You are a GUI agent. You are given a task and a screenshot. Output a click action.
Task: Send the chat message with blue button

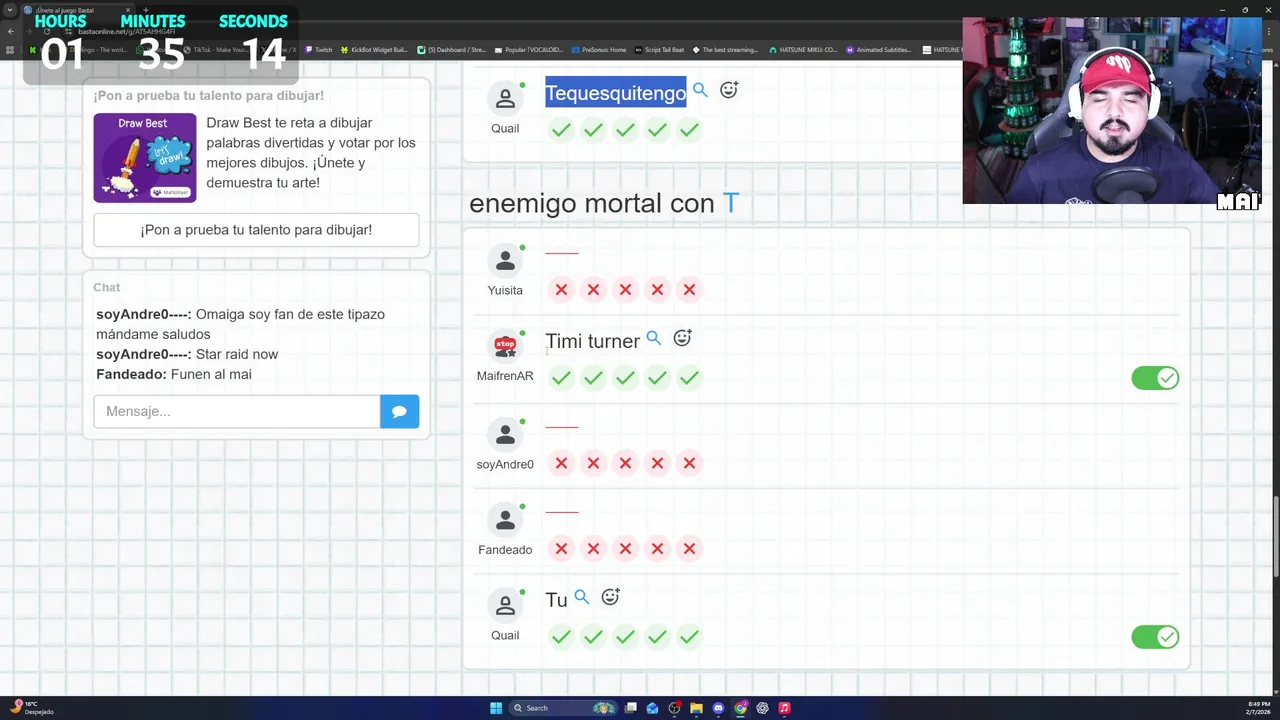(x=399, y=411)
